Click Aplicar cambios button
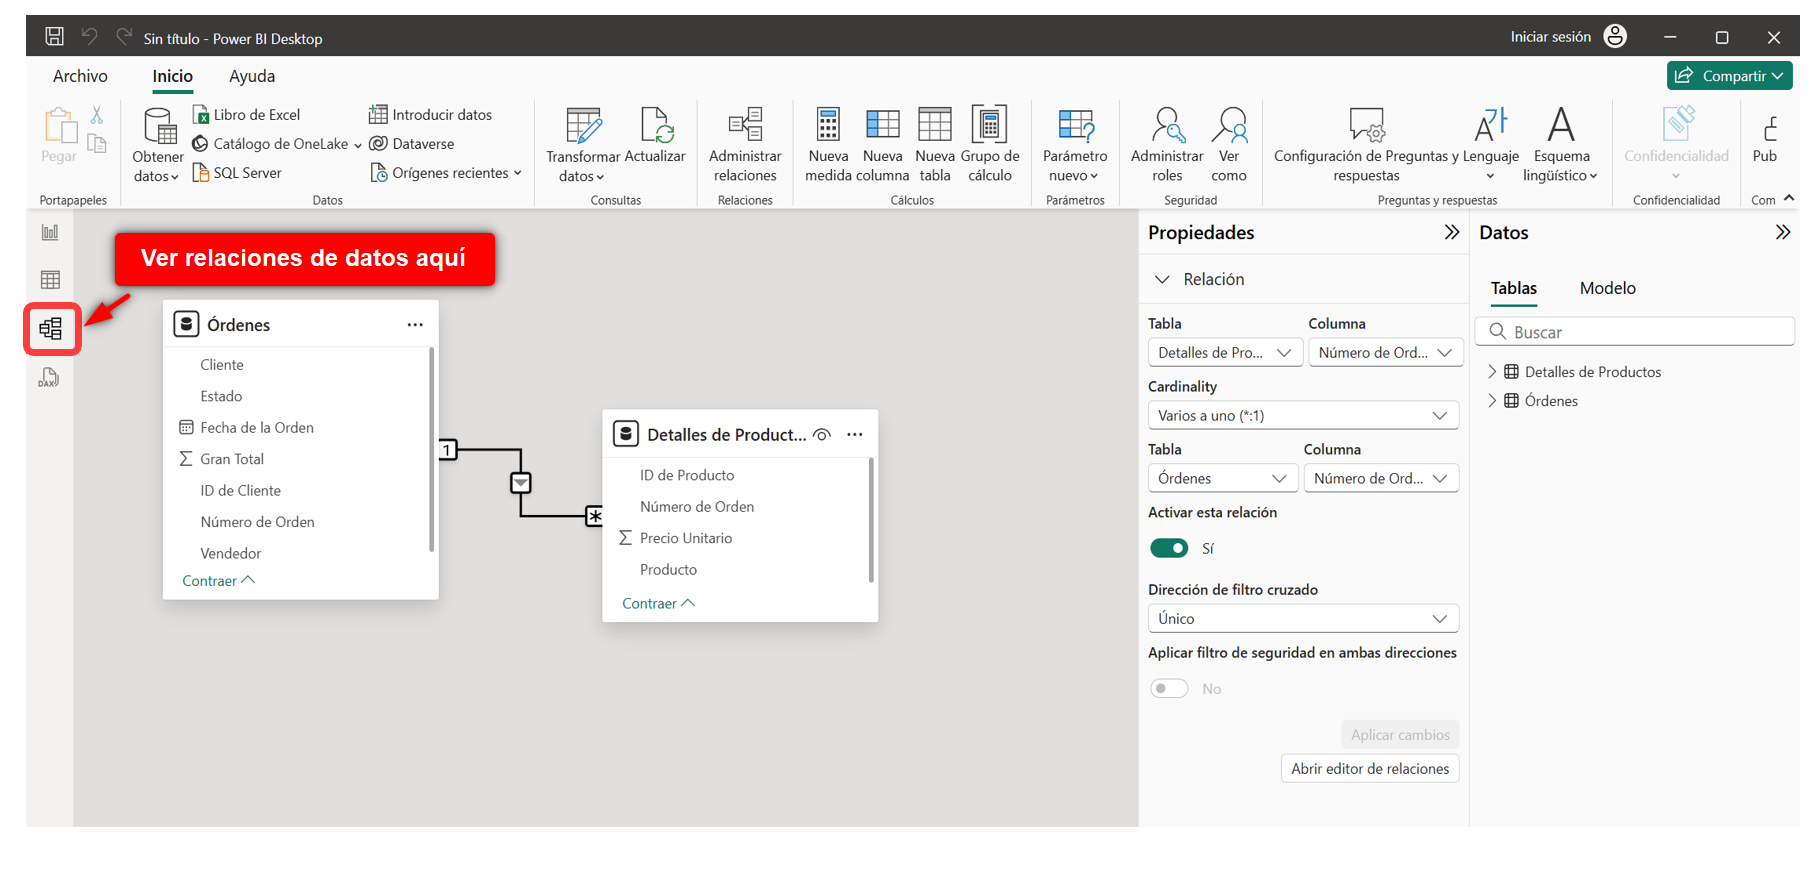 1400,735
